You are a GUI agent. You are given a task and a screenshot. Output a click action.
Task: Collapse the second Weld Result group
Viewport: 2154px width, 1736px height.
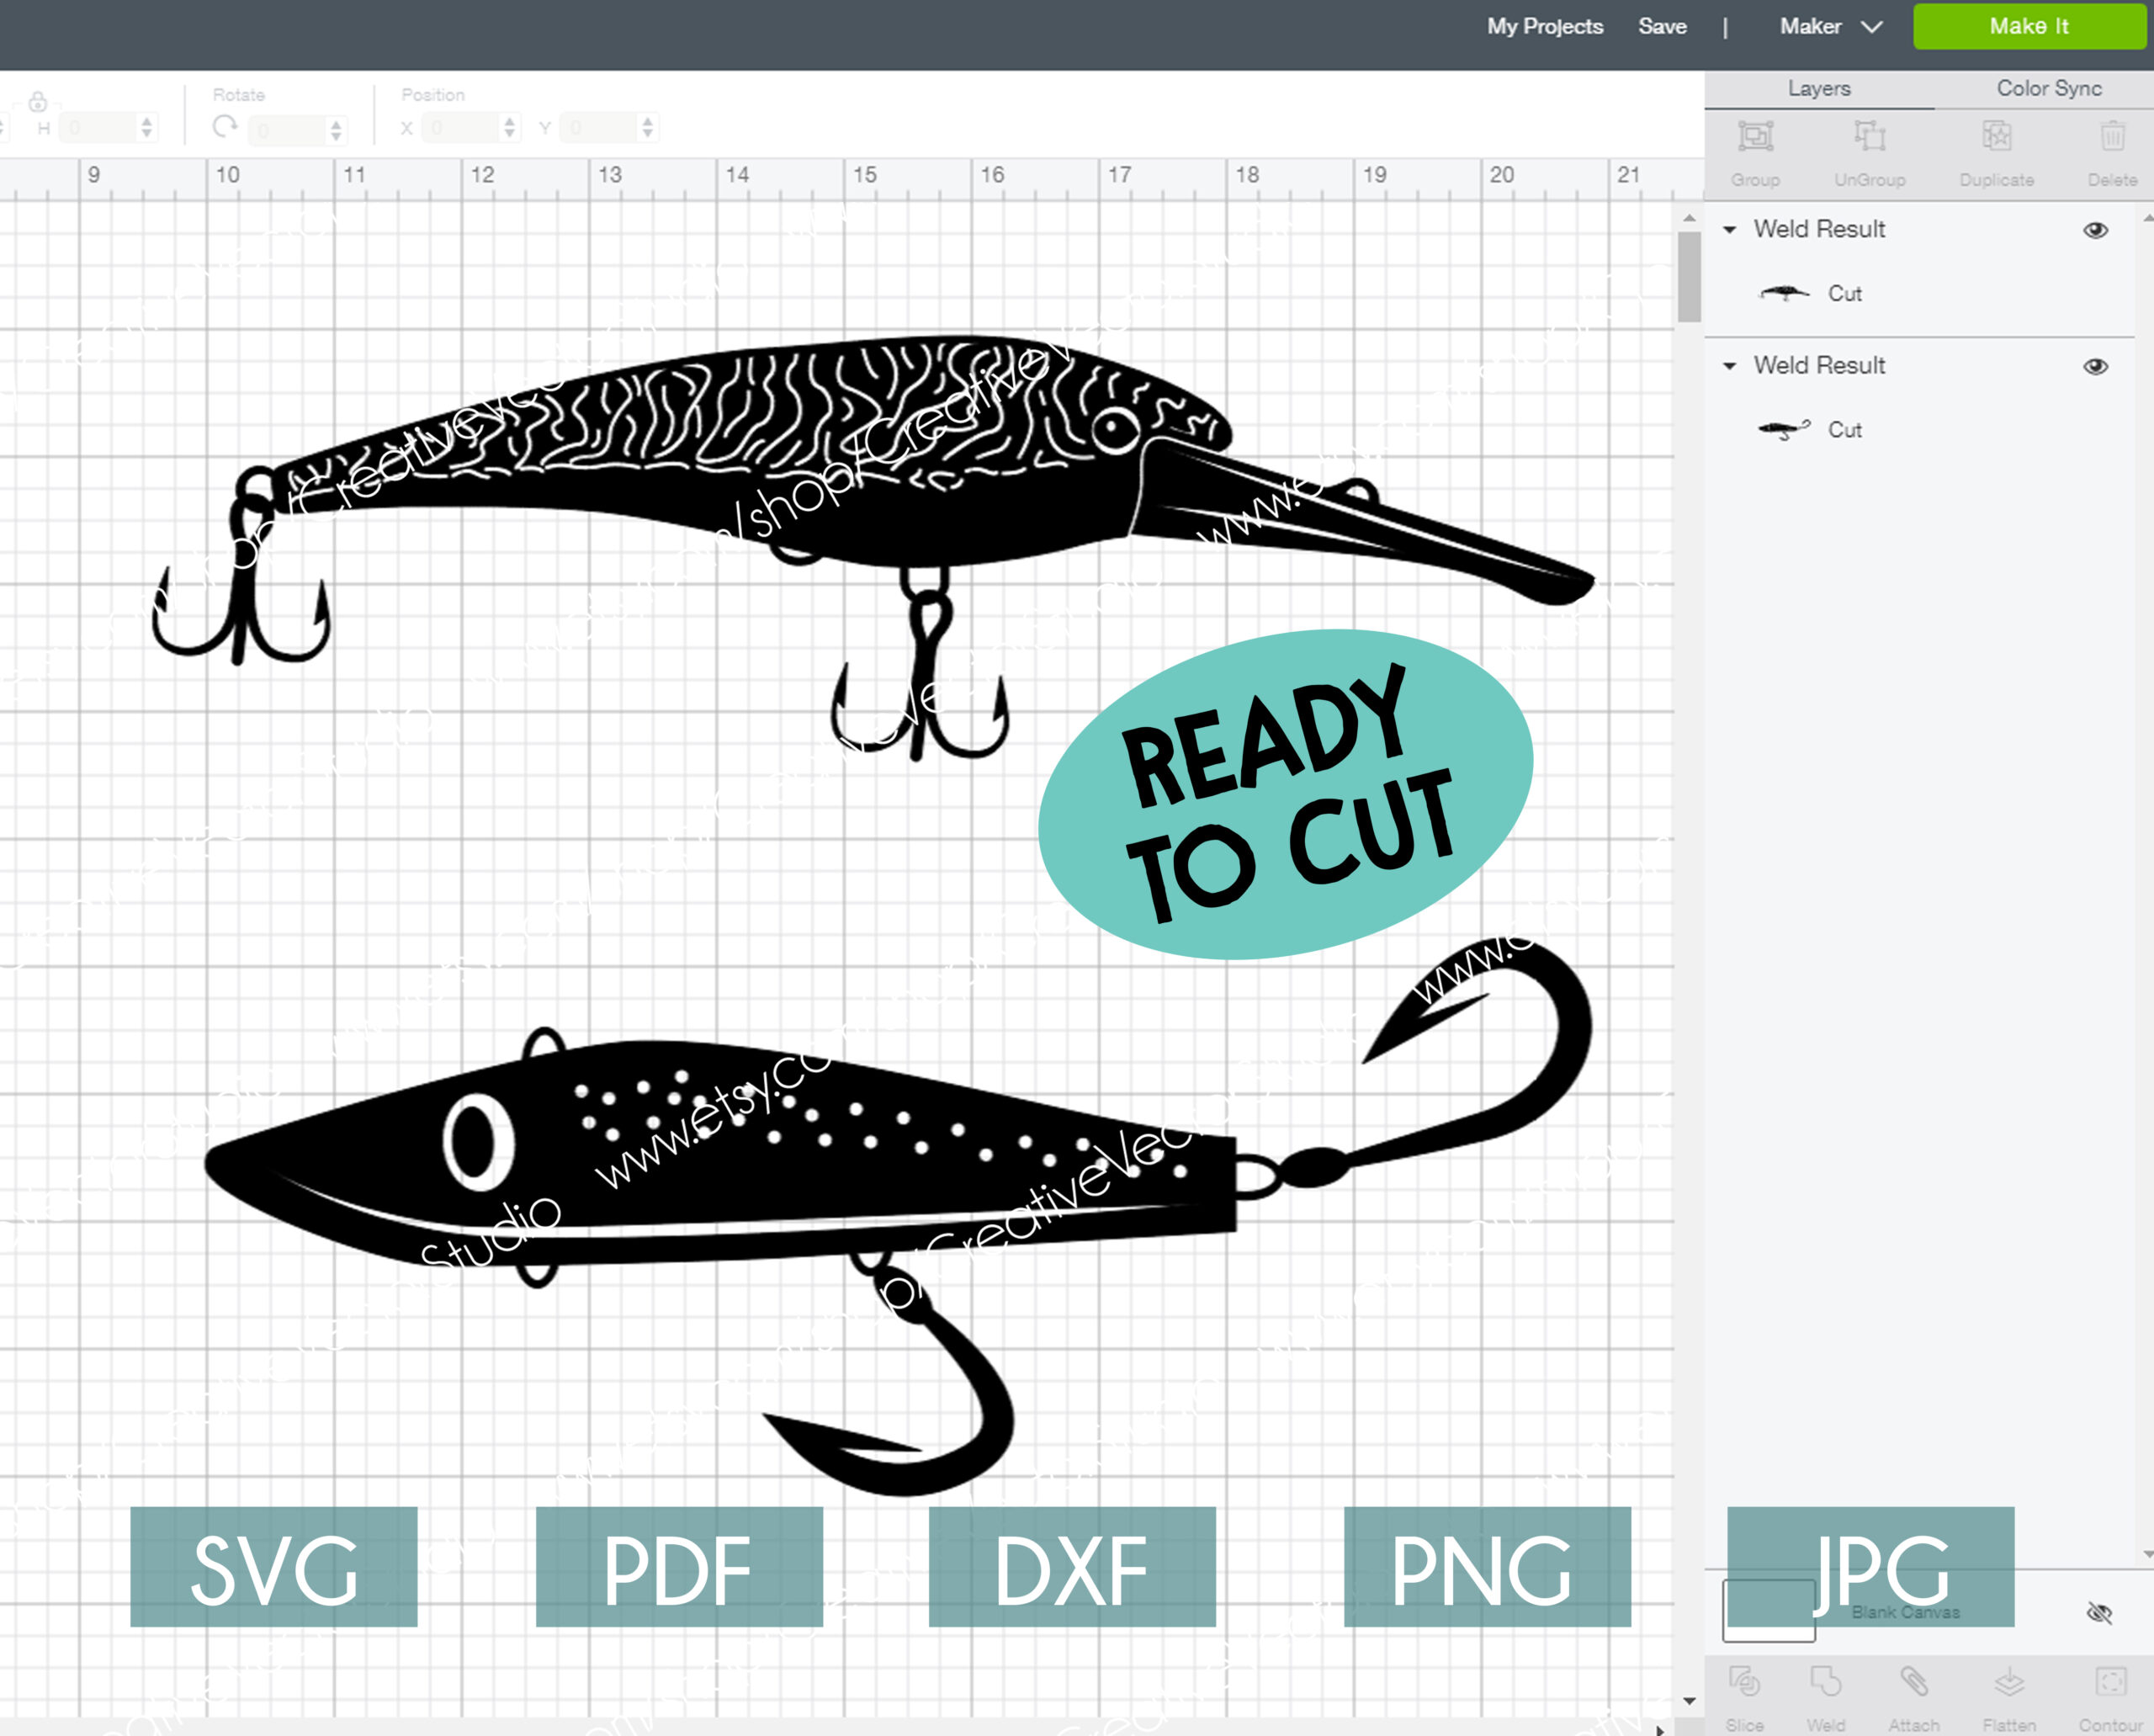point(1730,366)
